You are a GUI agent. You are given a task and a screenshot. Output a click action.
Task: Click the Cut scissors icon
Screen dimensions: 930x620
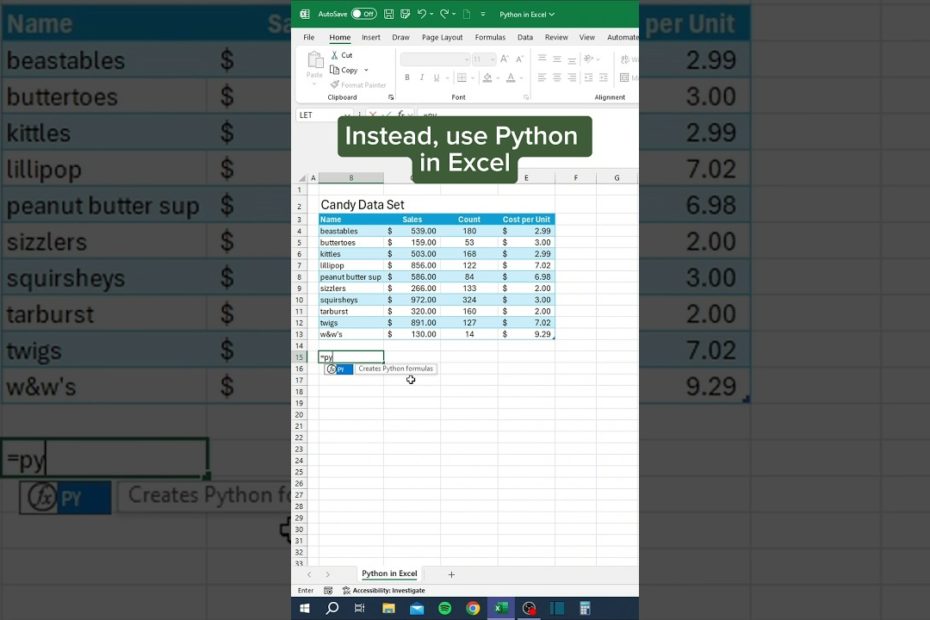pyautogui.click(x=335, y=55)
